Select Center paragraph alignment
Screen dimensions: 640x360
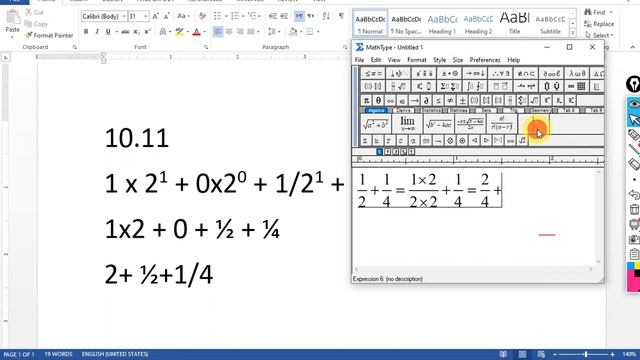[x=229, y=31]
